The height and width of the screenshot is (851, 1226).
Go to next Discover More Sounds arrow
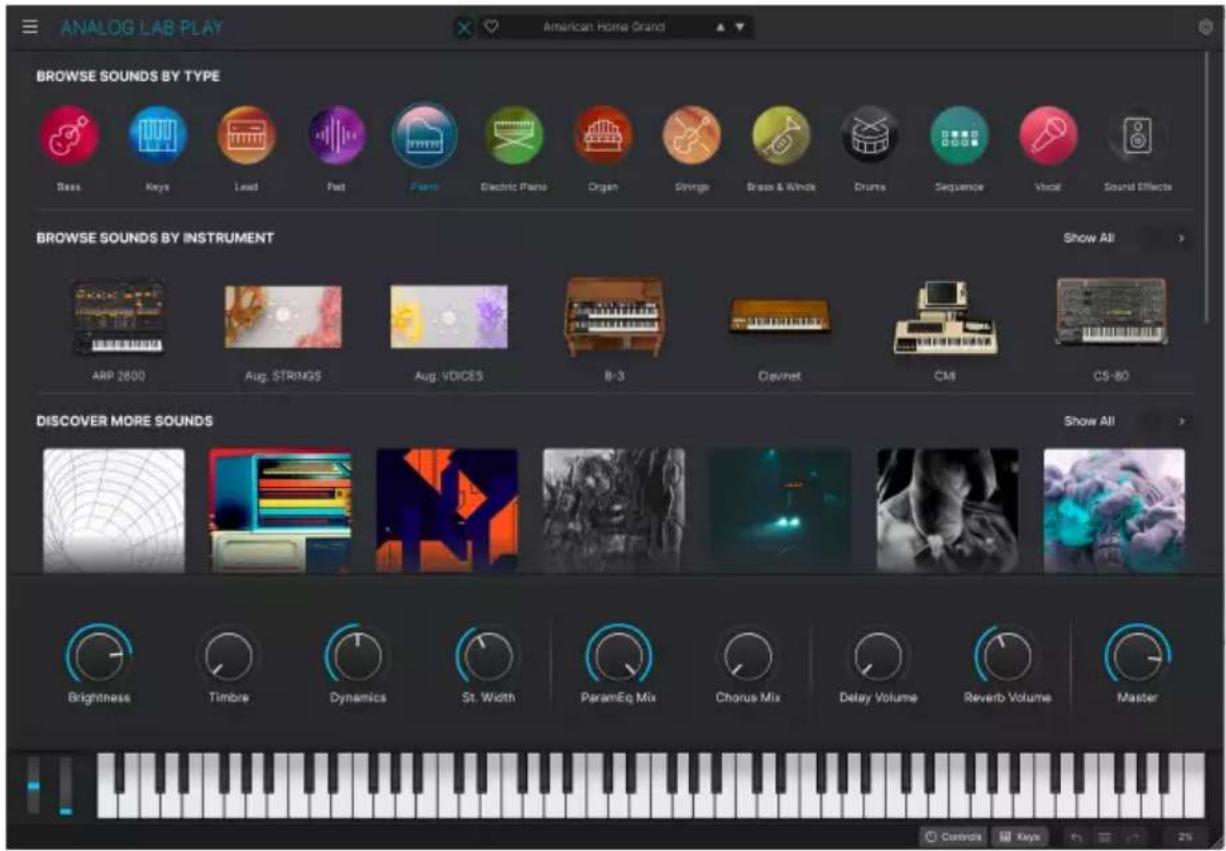click(x=1181, y=421)
